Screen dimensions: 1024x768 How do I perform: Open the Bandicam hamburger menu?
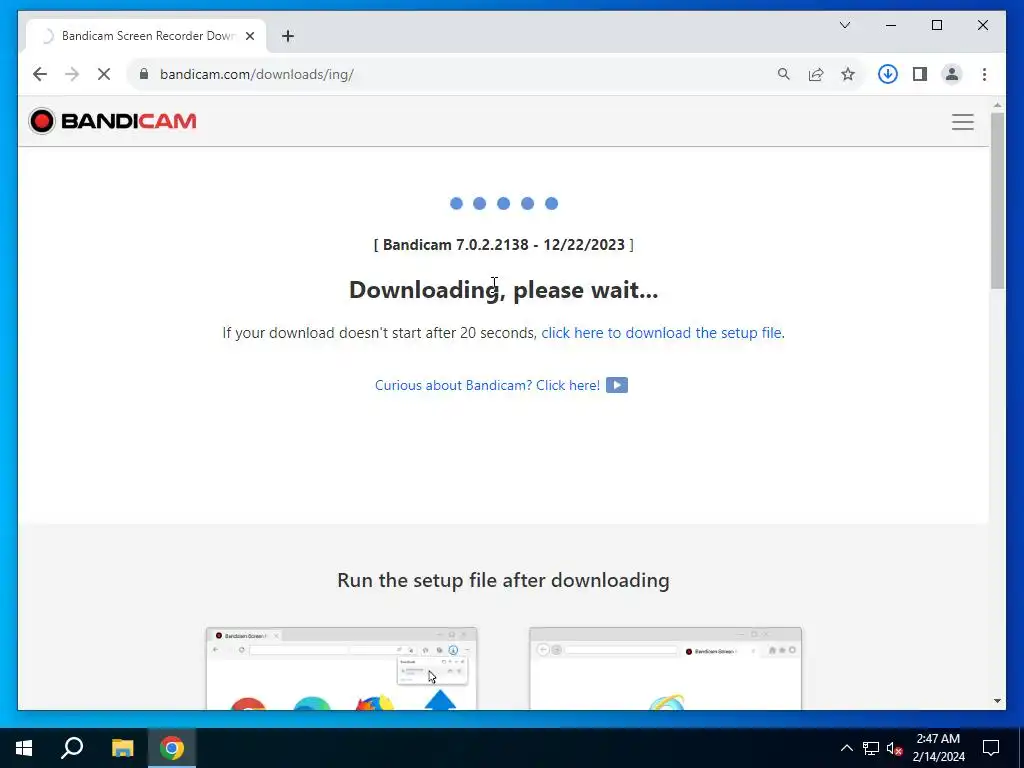click(963, 122)
